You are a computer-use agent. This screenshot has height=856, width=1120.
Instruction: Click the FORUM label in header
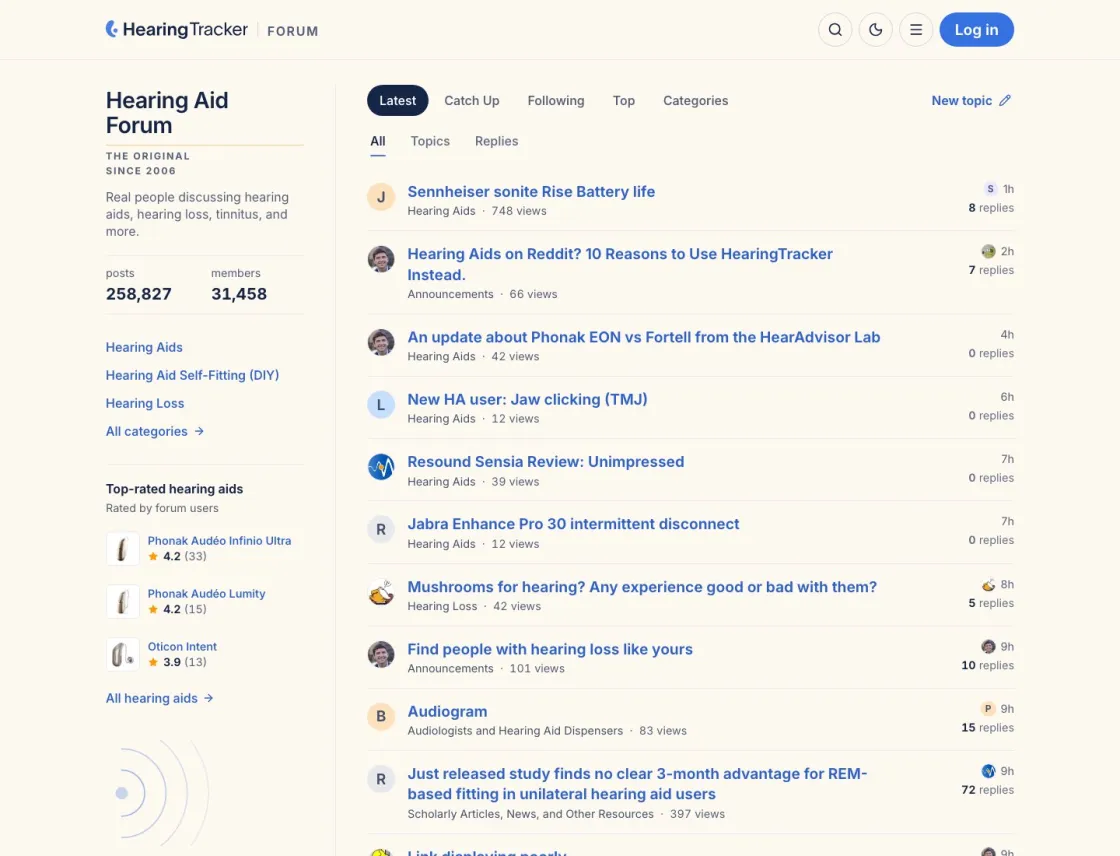click(293, 31)
